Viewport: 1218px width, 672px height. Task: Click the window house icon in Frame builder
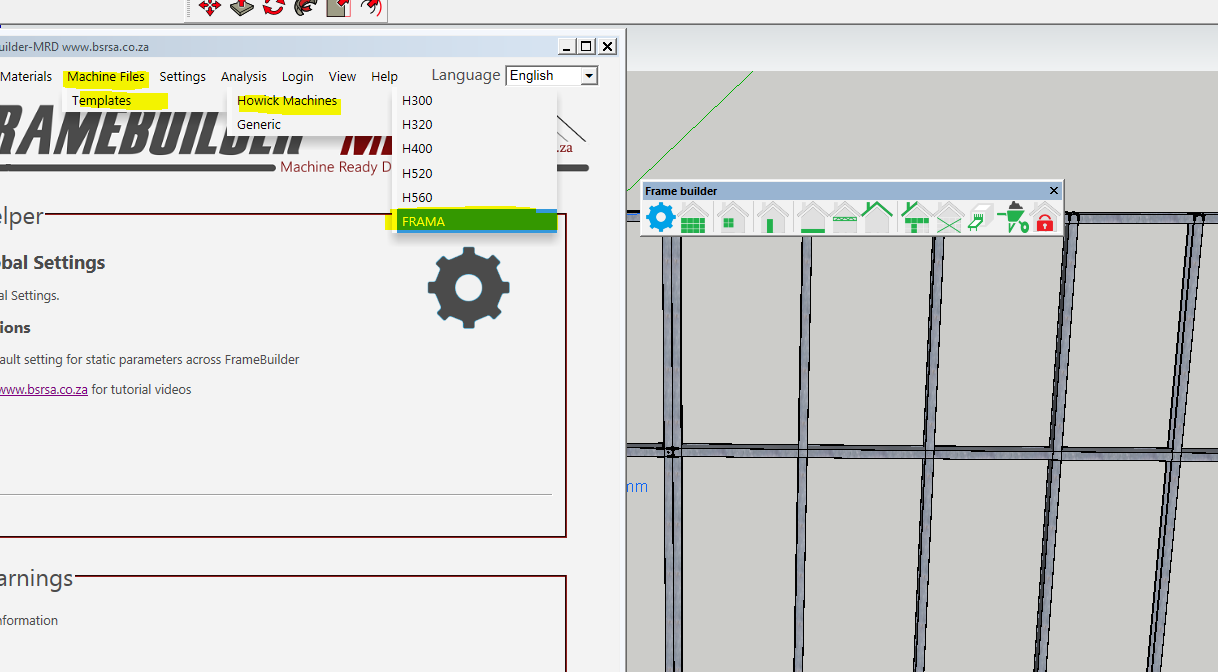pos(732,217)
